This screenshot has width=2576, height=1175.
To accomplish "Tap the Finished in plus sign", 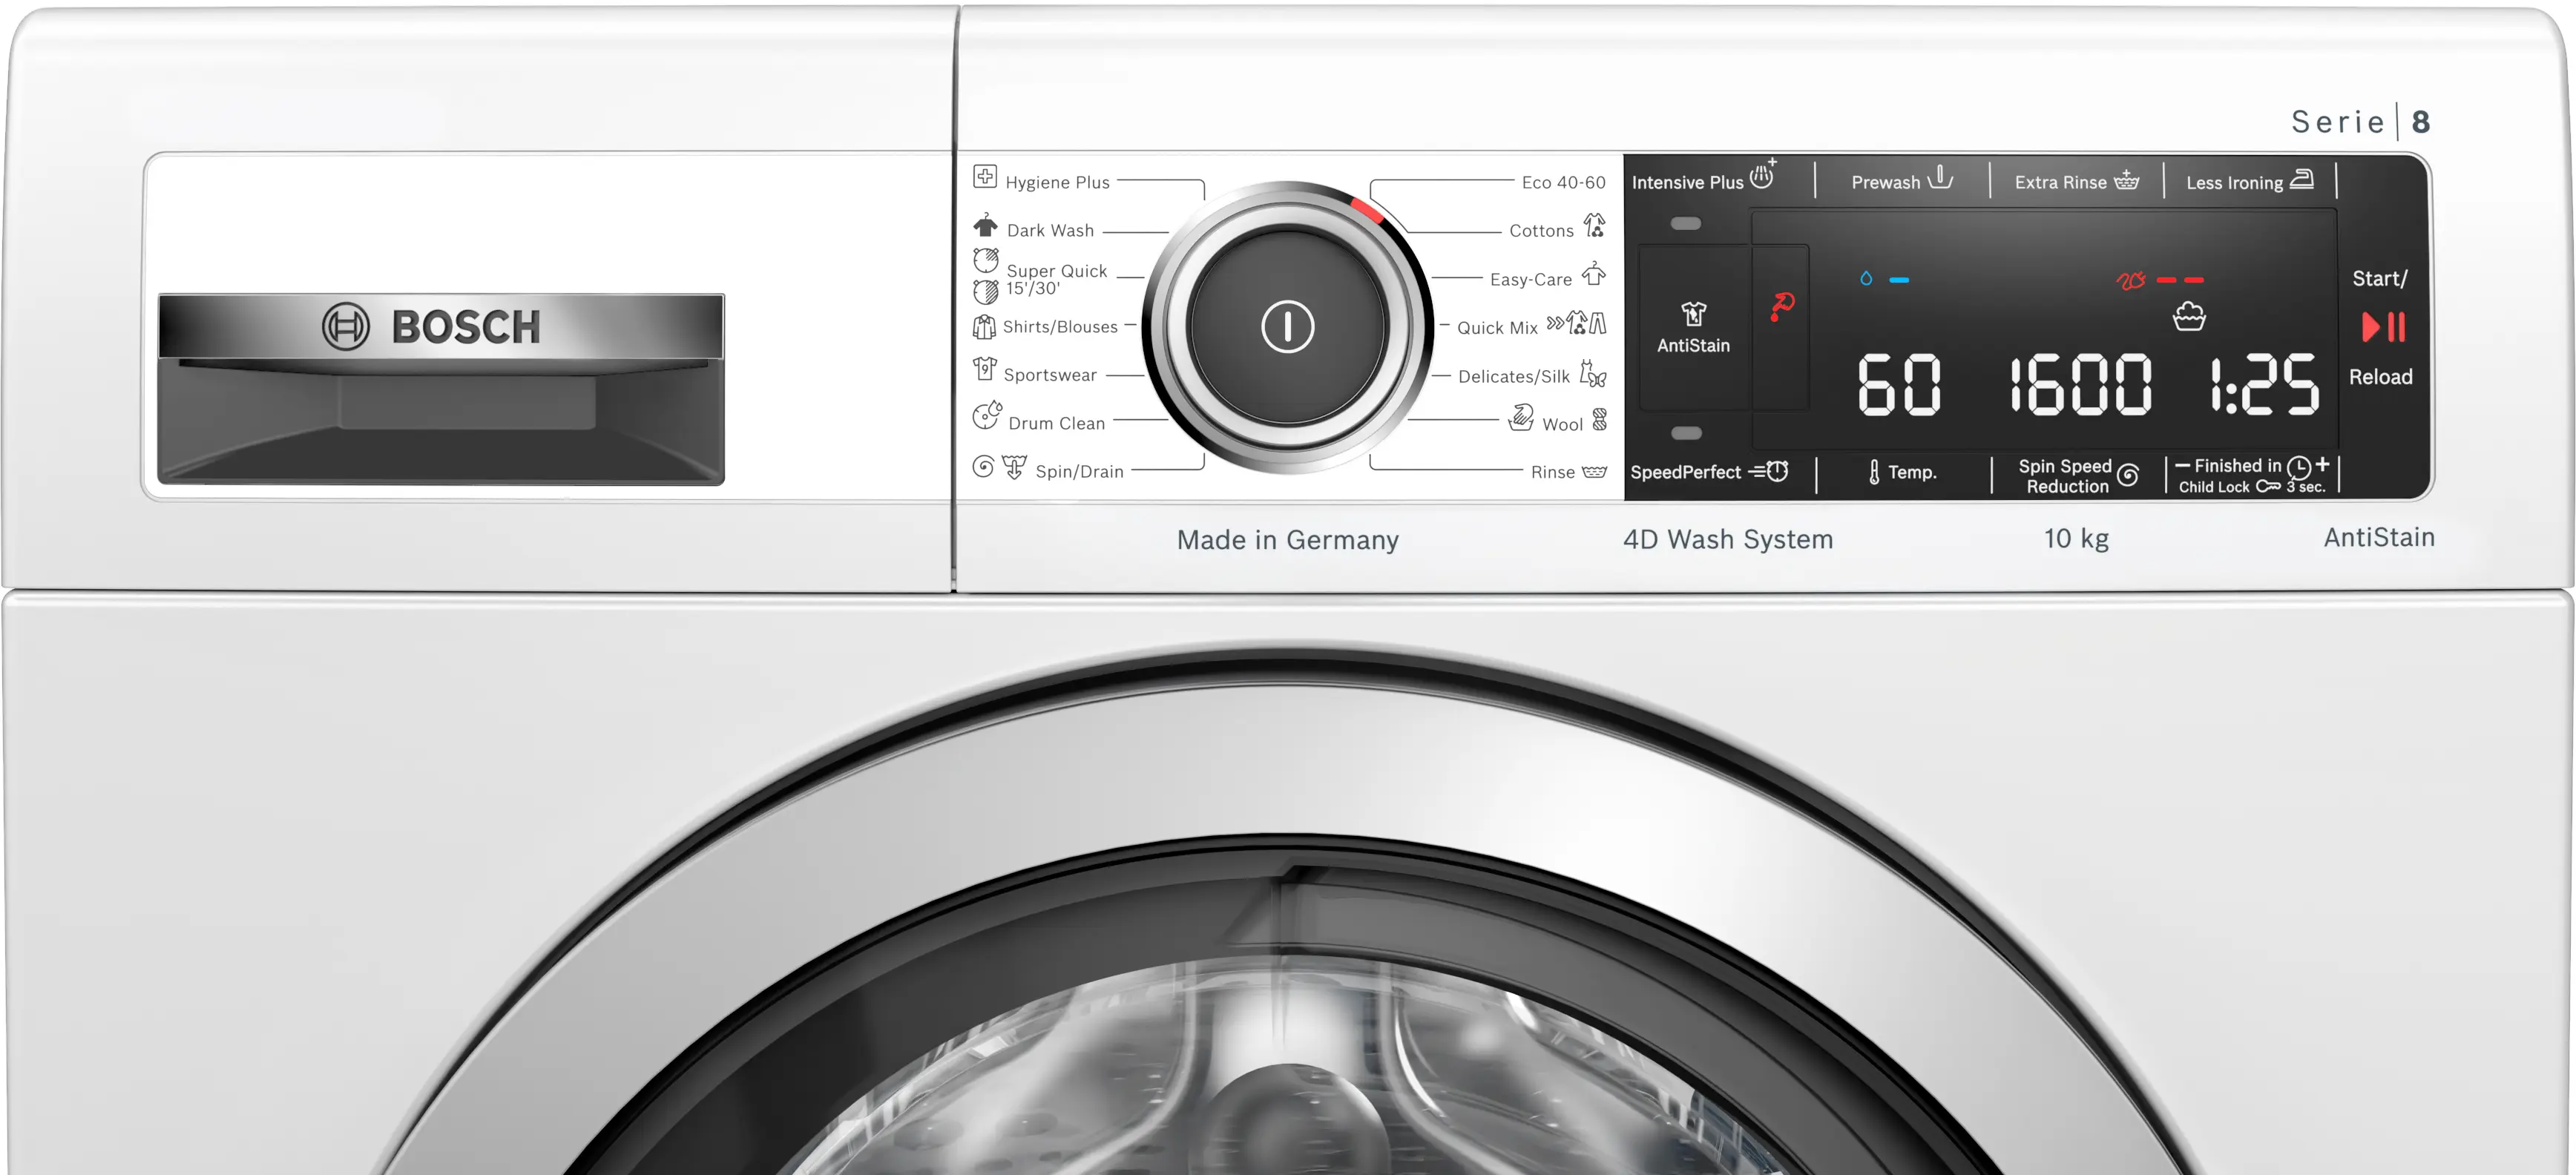I will (x=2322, y=464).
